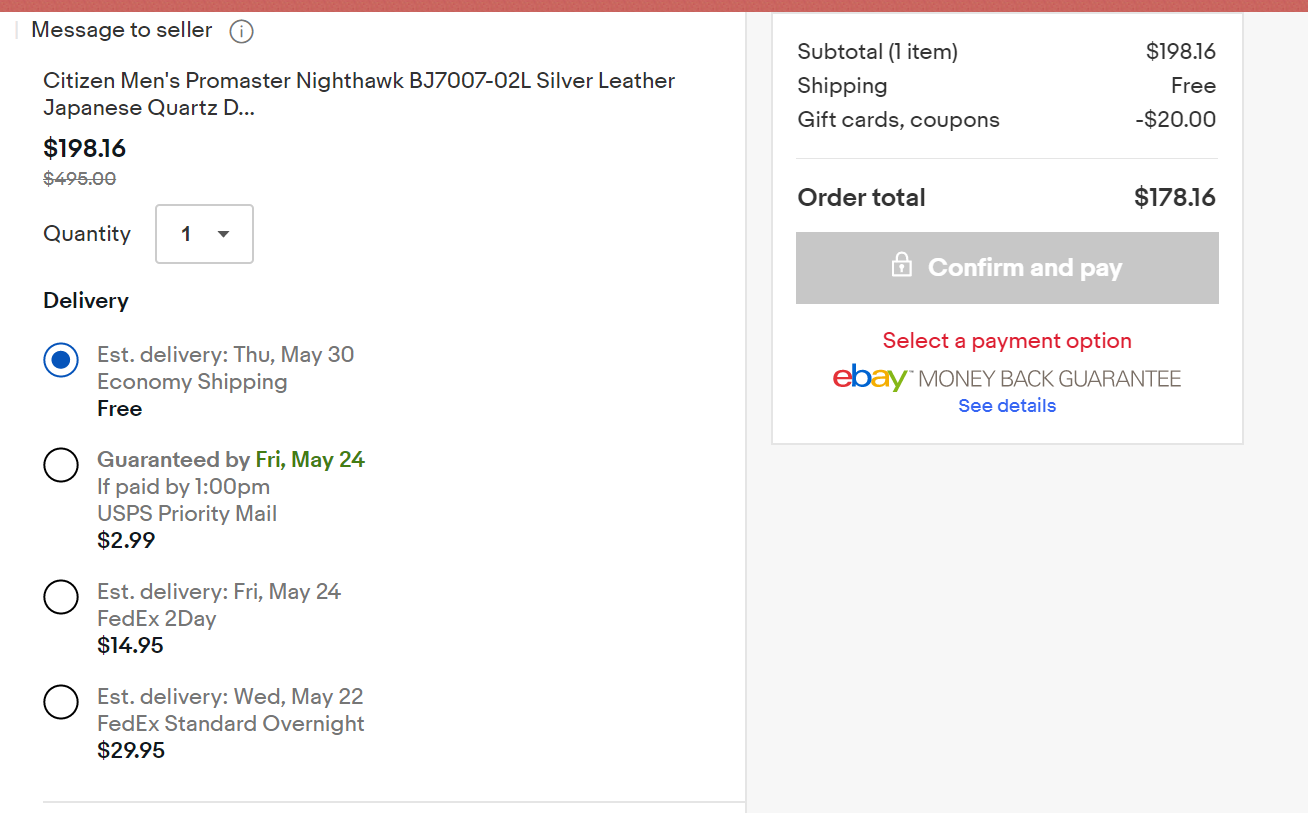The width and height of the screenshot is (1308, 813).
Task: Click the Citizen Promaster Nighthawk item title
Action: coord(359,94)
